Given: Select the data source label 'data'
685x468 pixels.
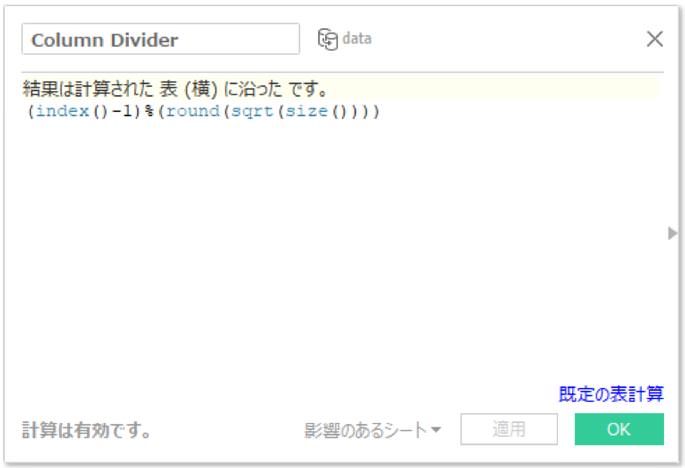Looking at the screenshot, I should (357, 39).
